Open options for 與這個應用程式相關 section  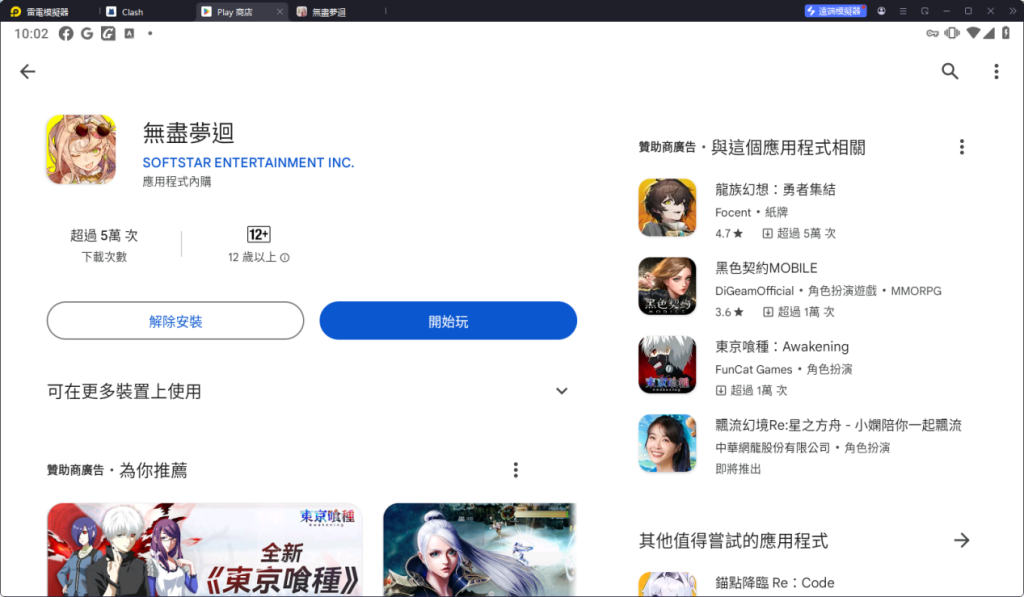pos(961,147)
